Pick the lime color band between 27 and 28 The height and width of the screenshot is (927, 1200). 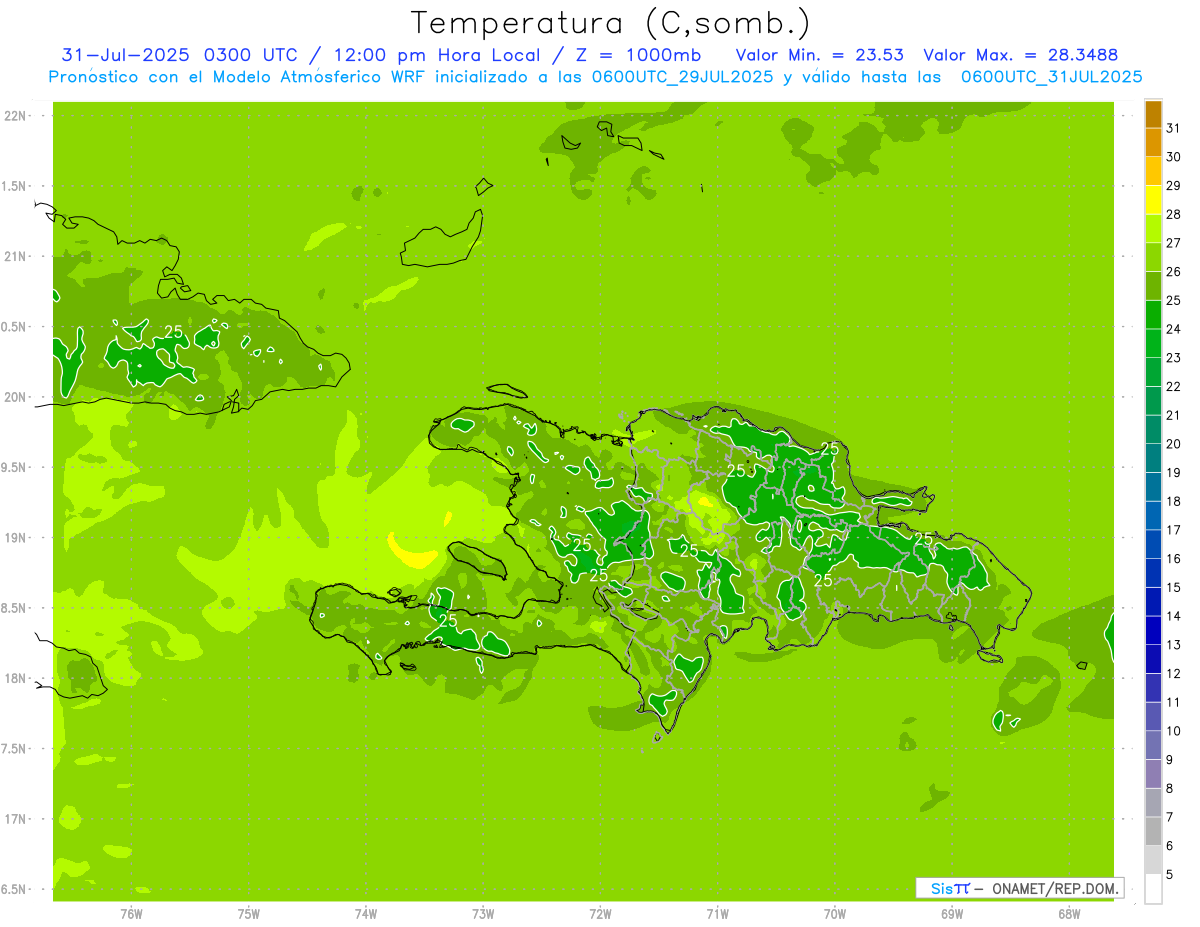(x=1153, y=229)
